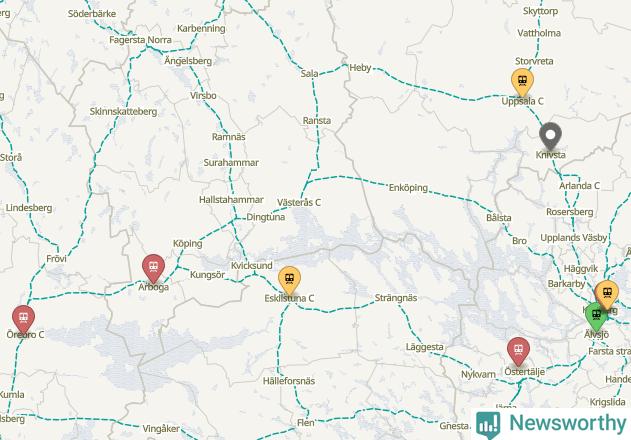This screenshot has width=631, height=440.
Task: Select the Sala station label
Action: tap(309, 74)
